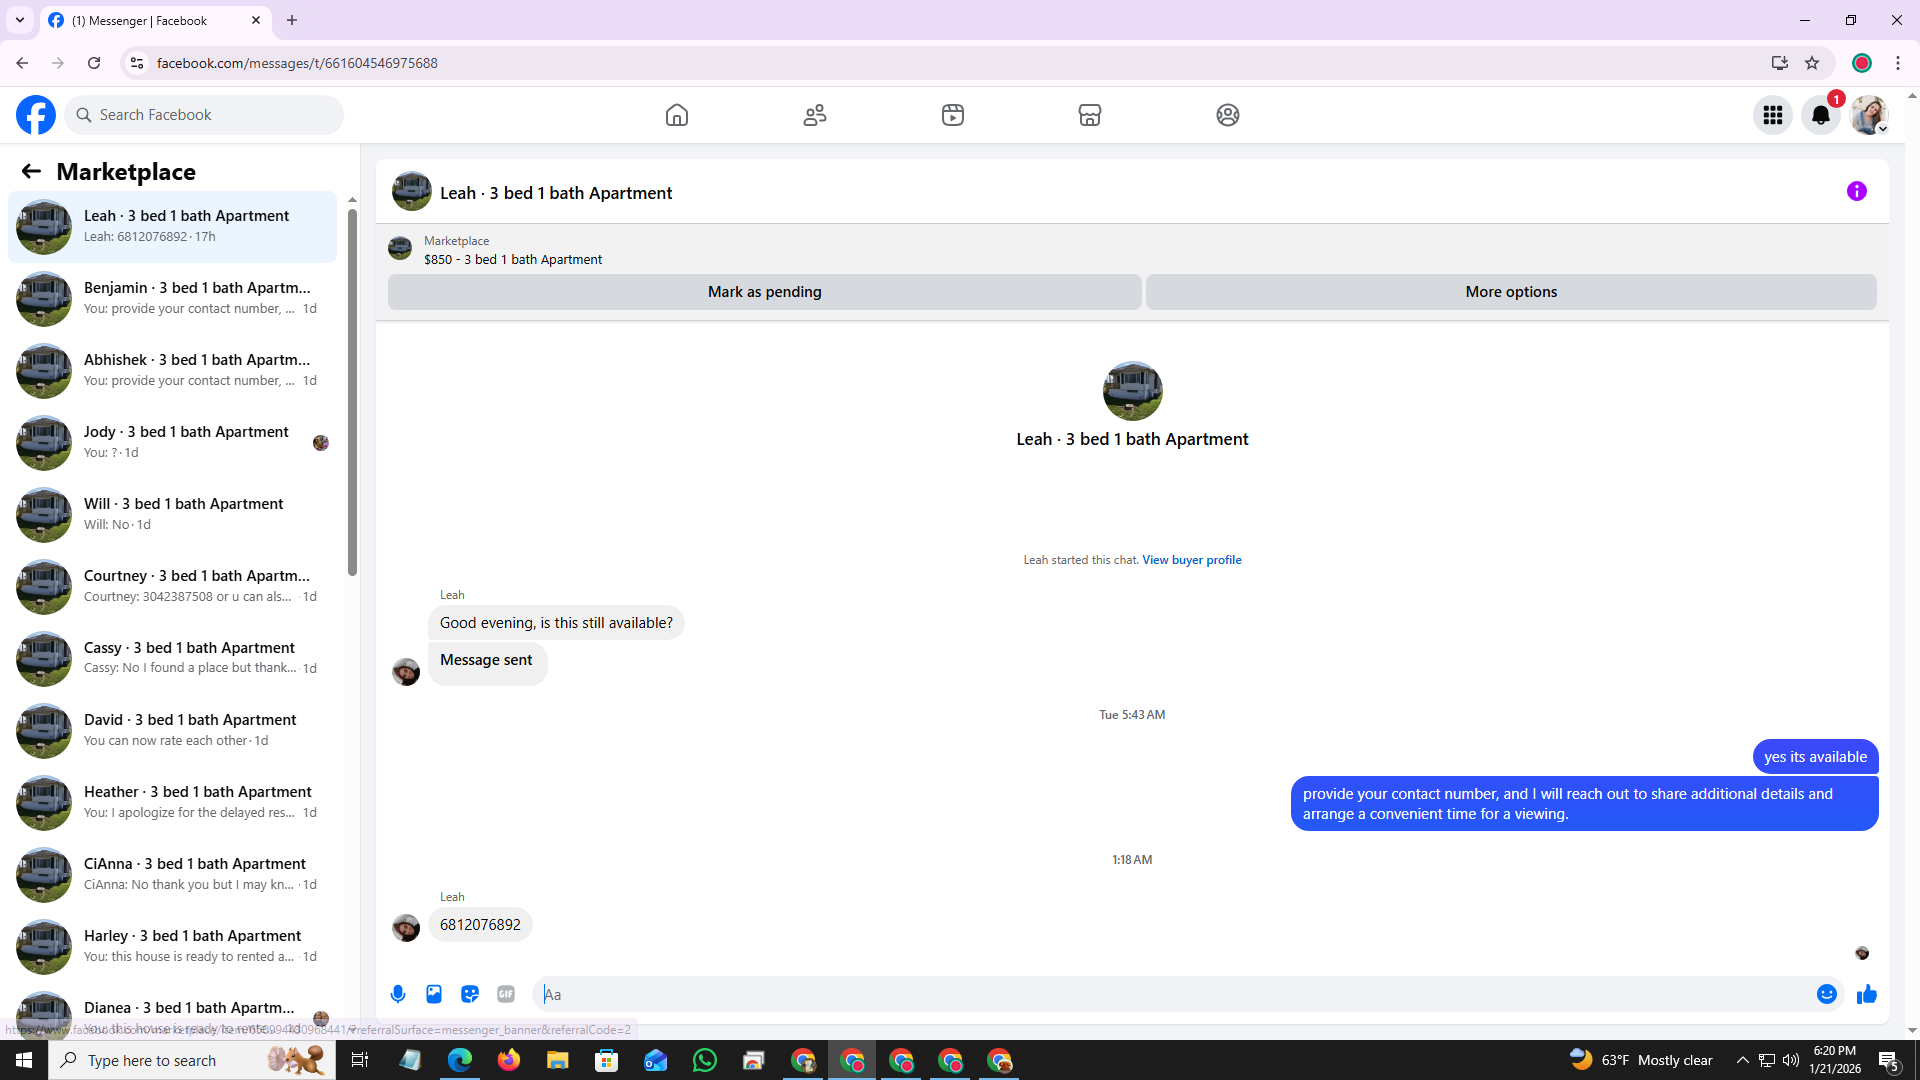This screenshot has height=1080, width=1920.
Task: Open the Facebook menu grid icon
Action: (1772, 115)
